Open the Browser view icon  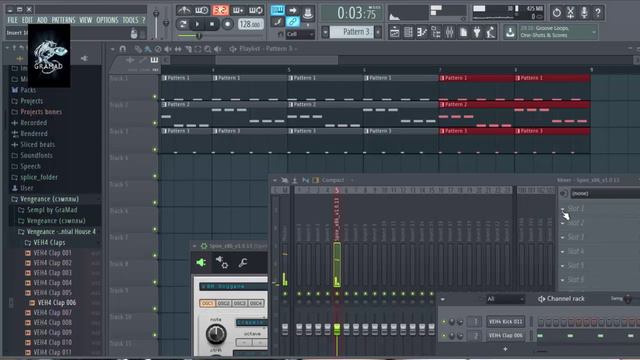coord(436,32)
